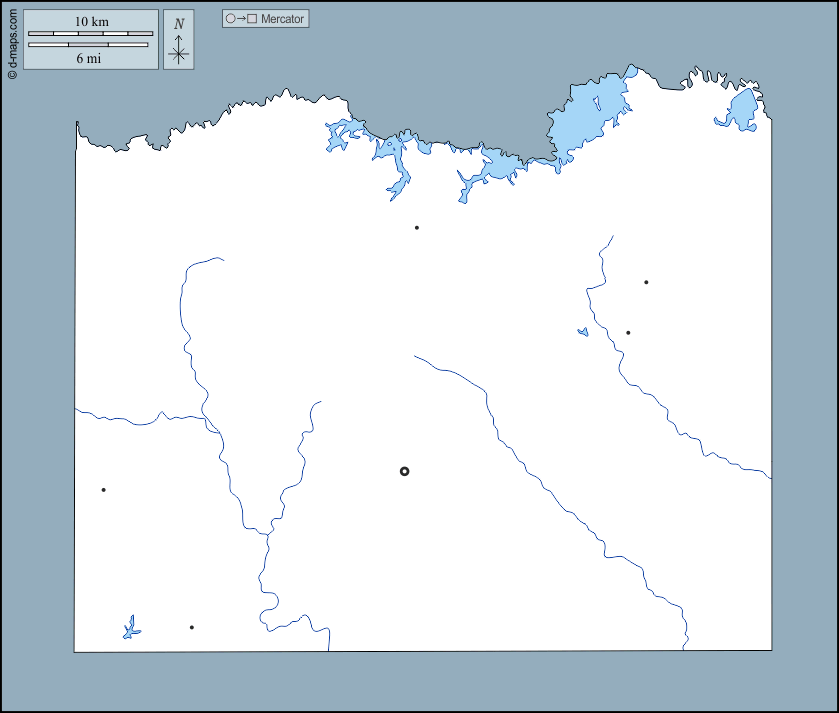Click the tiny lake in the southwest corner

tap(130, 628)
